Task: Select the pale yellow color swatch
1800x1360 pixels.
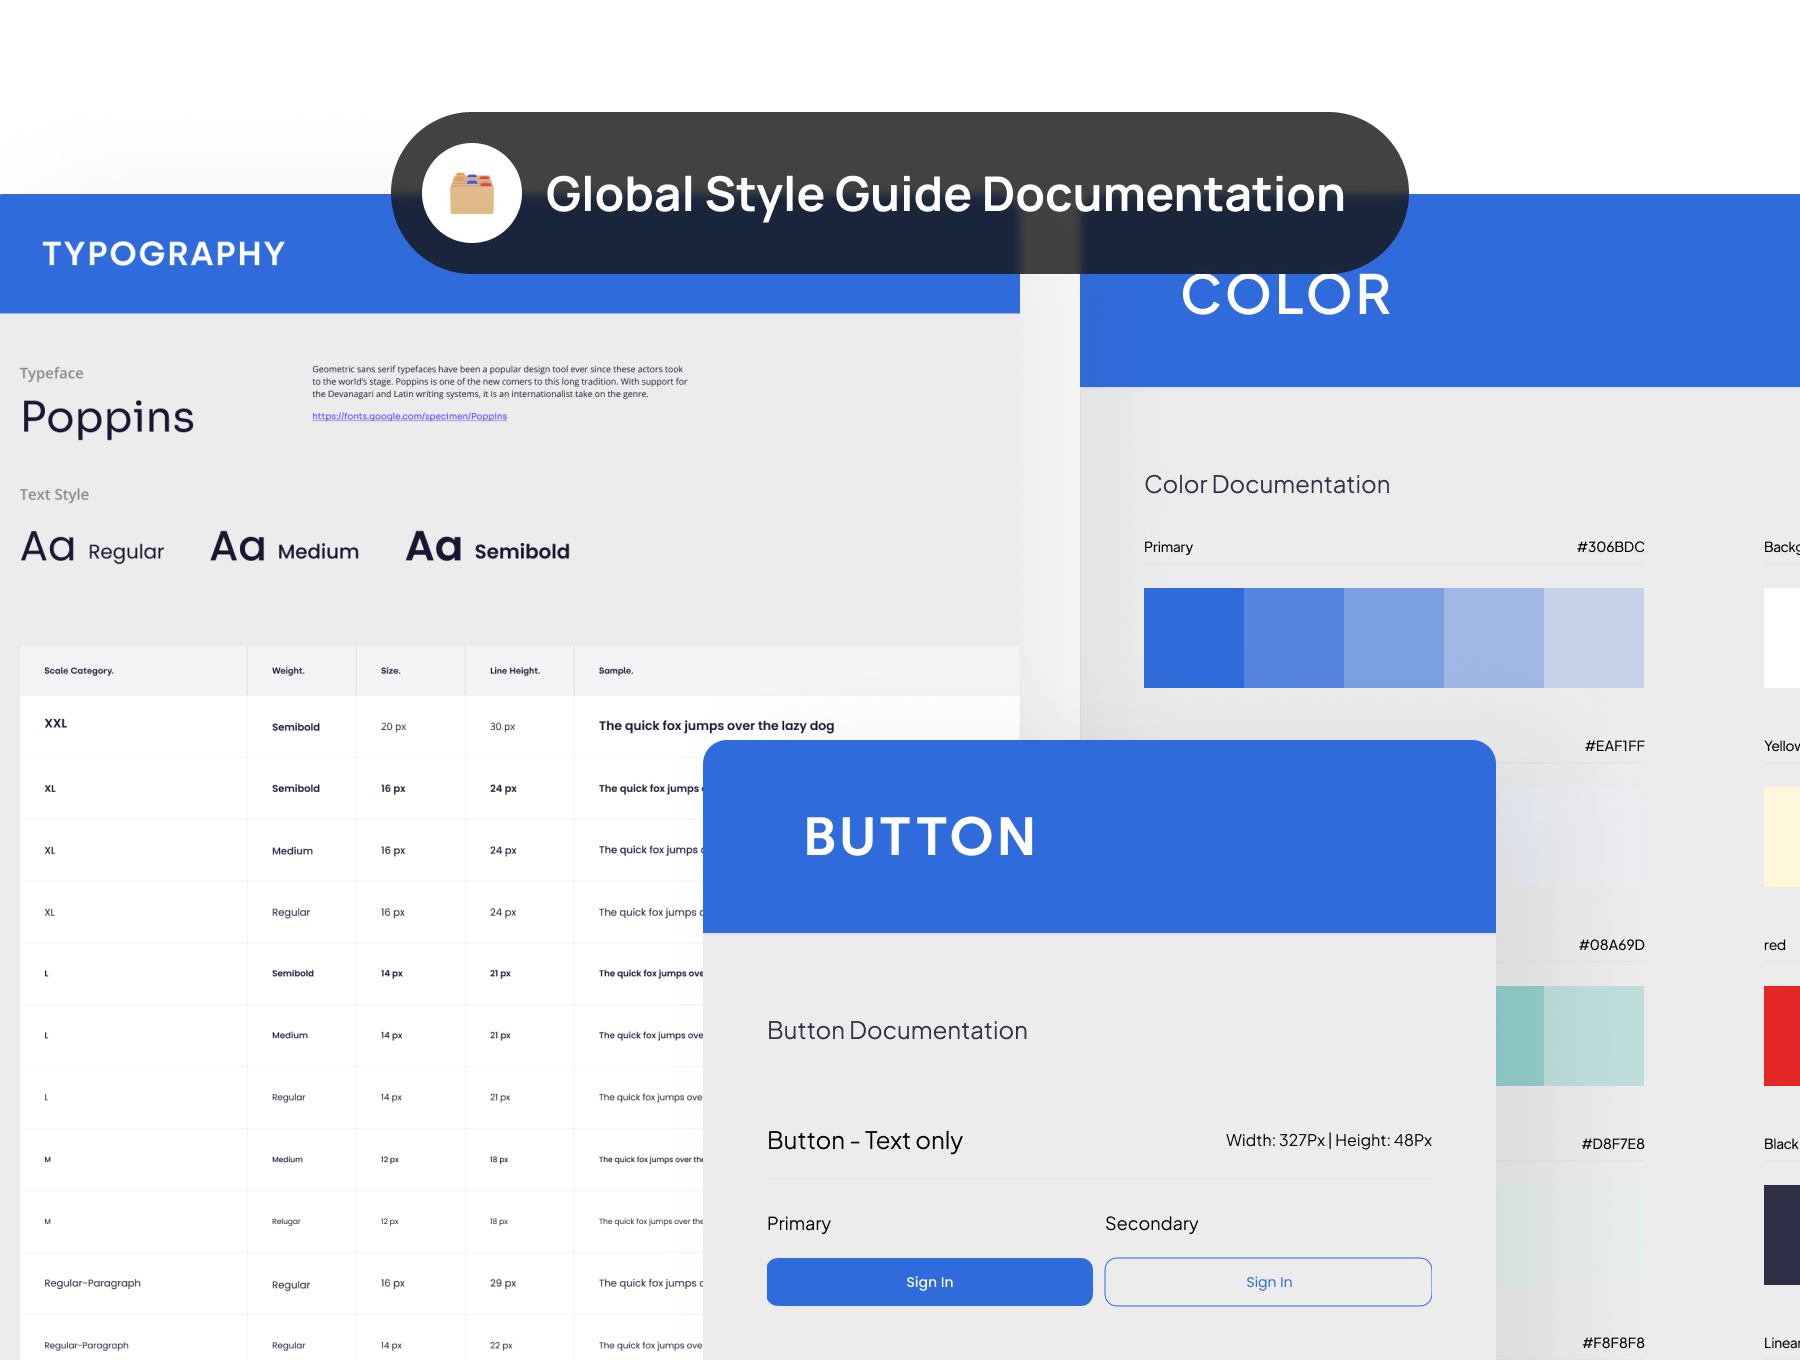Action: 1781,837
